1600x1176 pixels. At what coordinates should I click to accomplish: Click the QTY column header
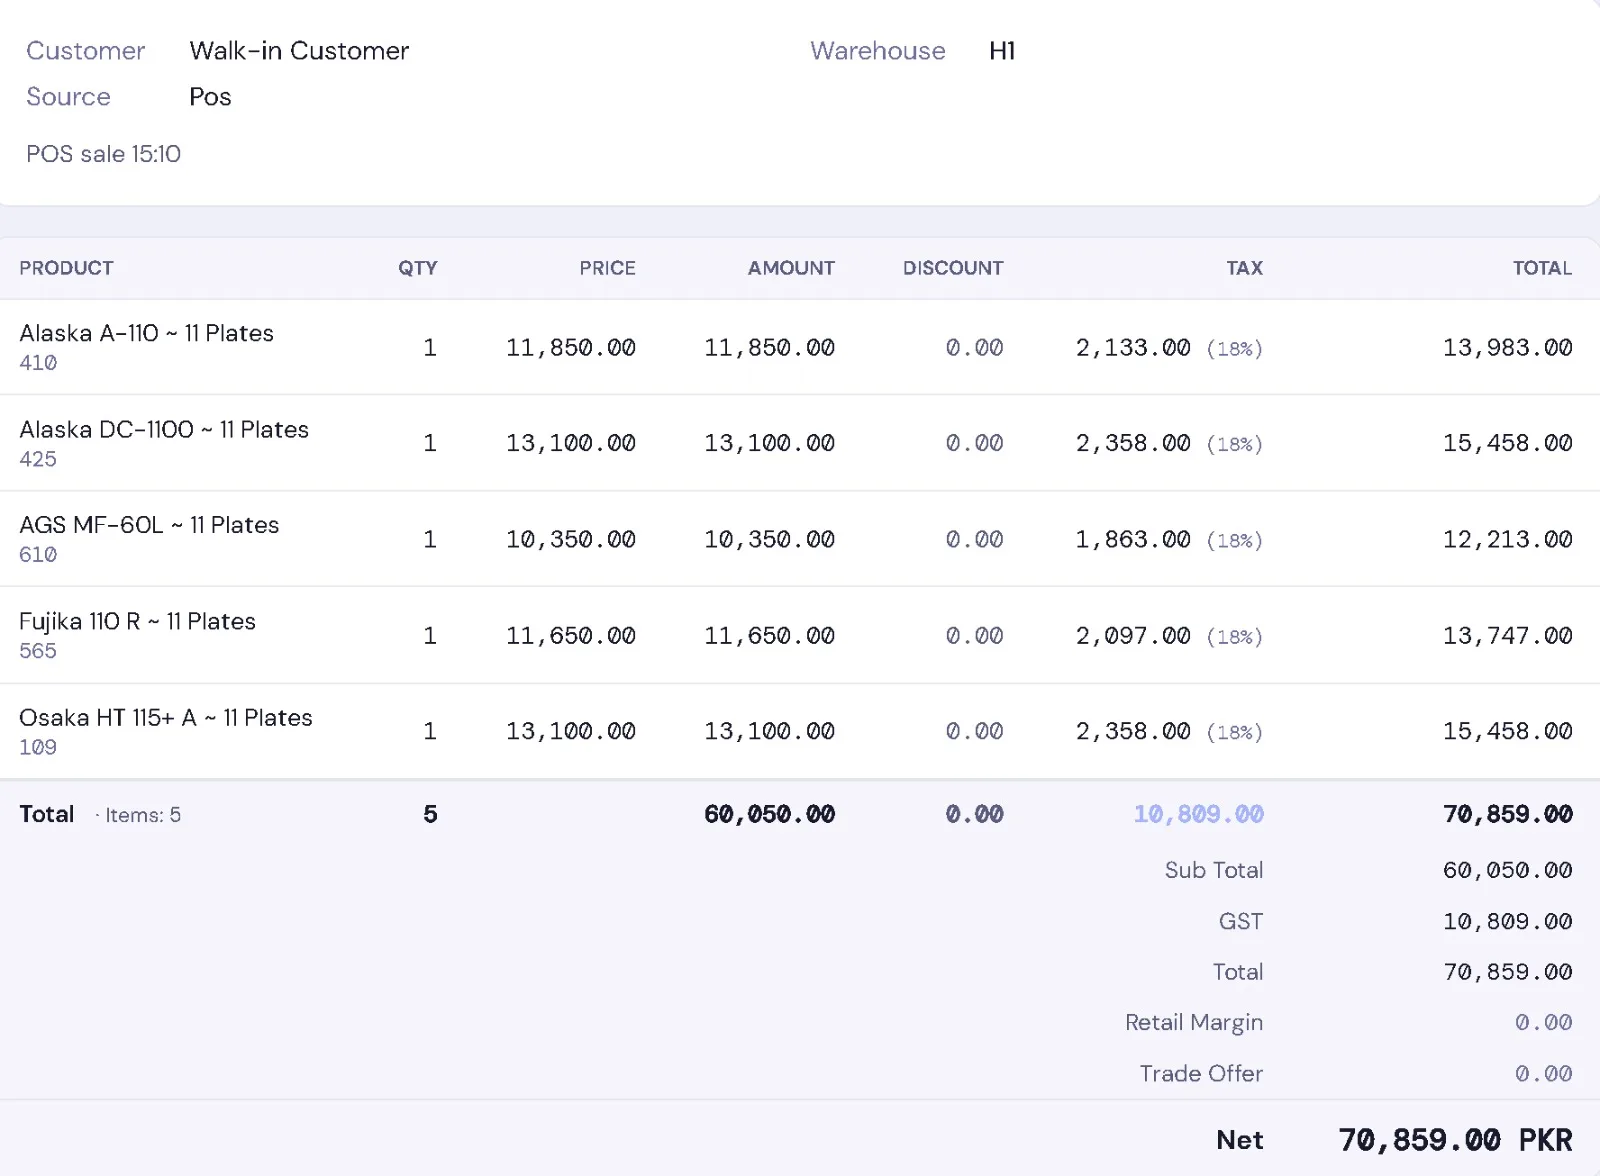(418, 268)
